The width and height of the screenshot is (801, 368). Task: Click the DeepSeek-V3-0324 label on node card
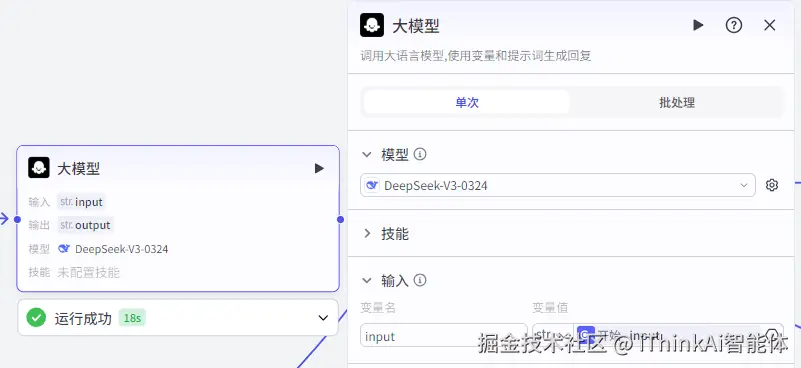click(122, 249)
